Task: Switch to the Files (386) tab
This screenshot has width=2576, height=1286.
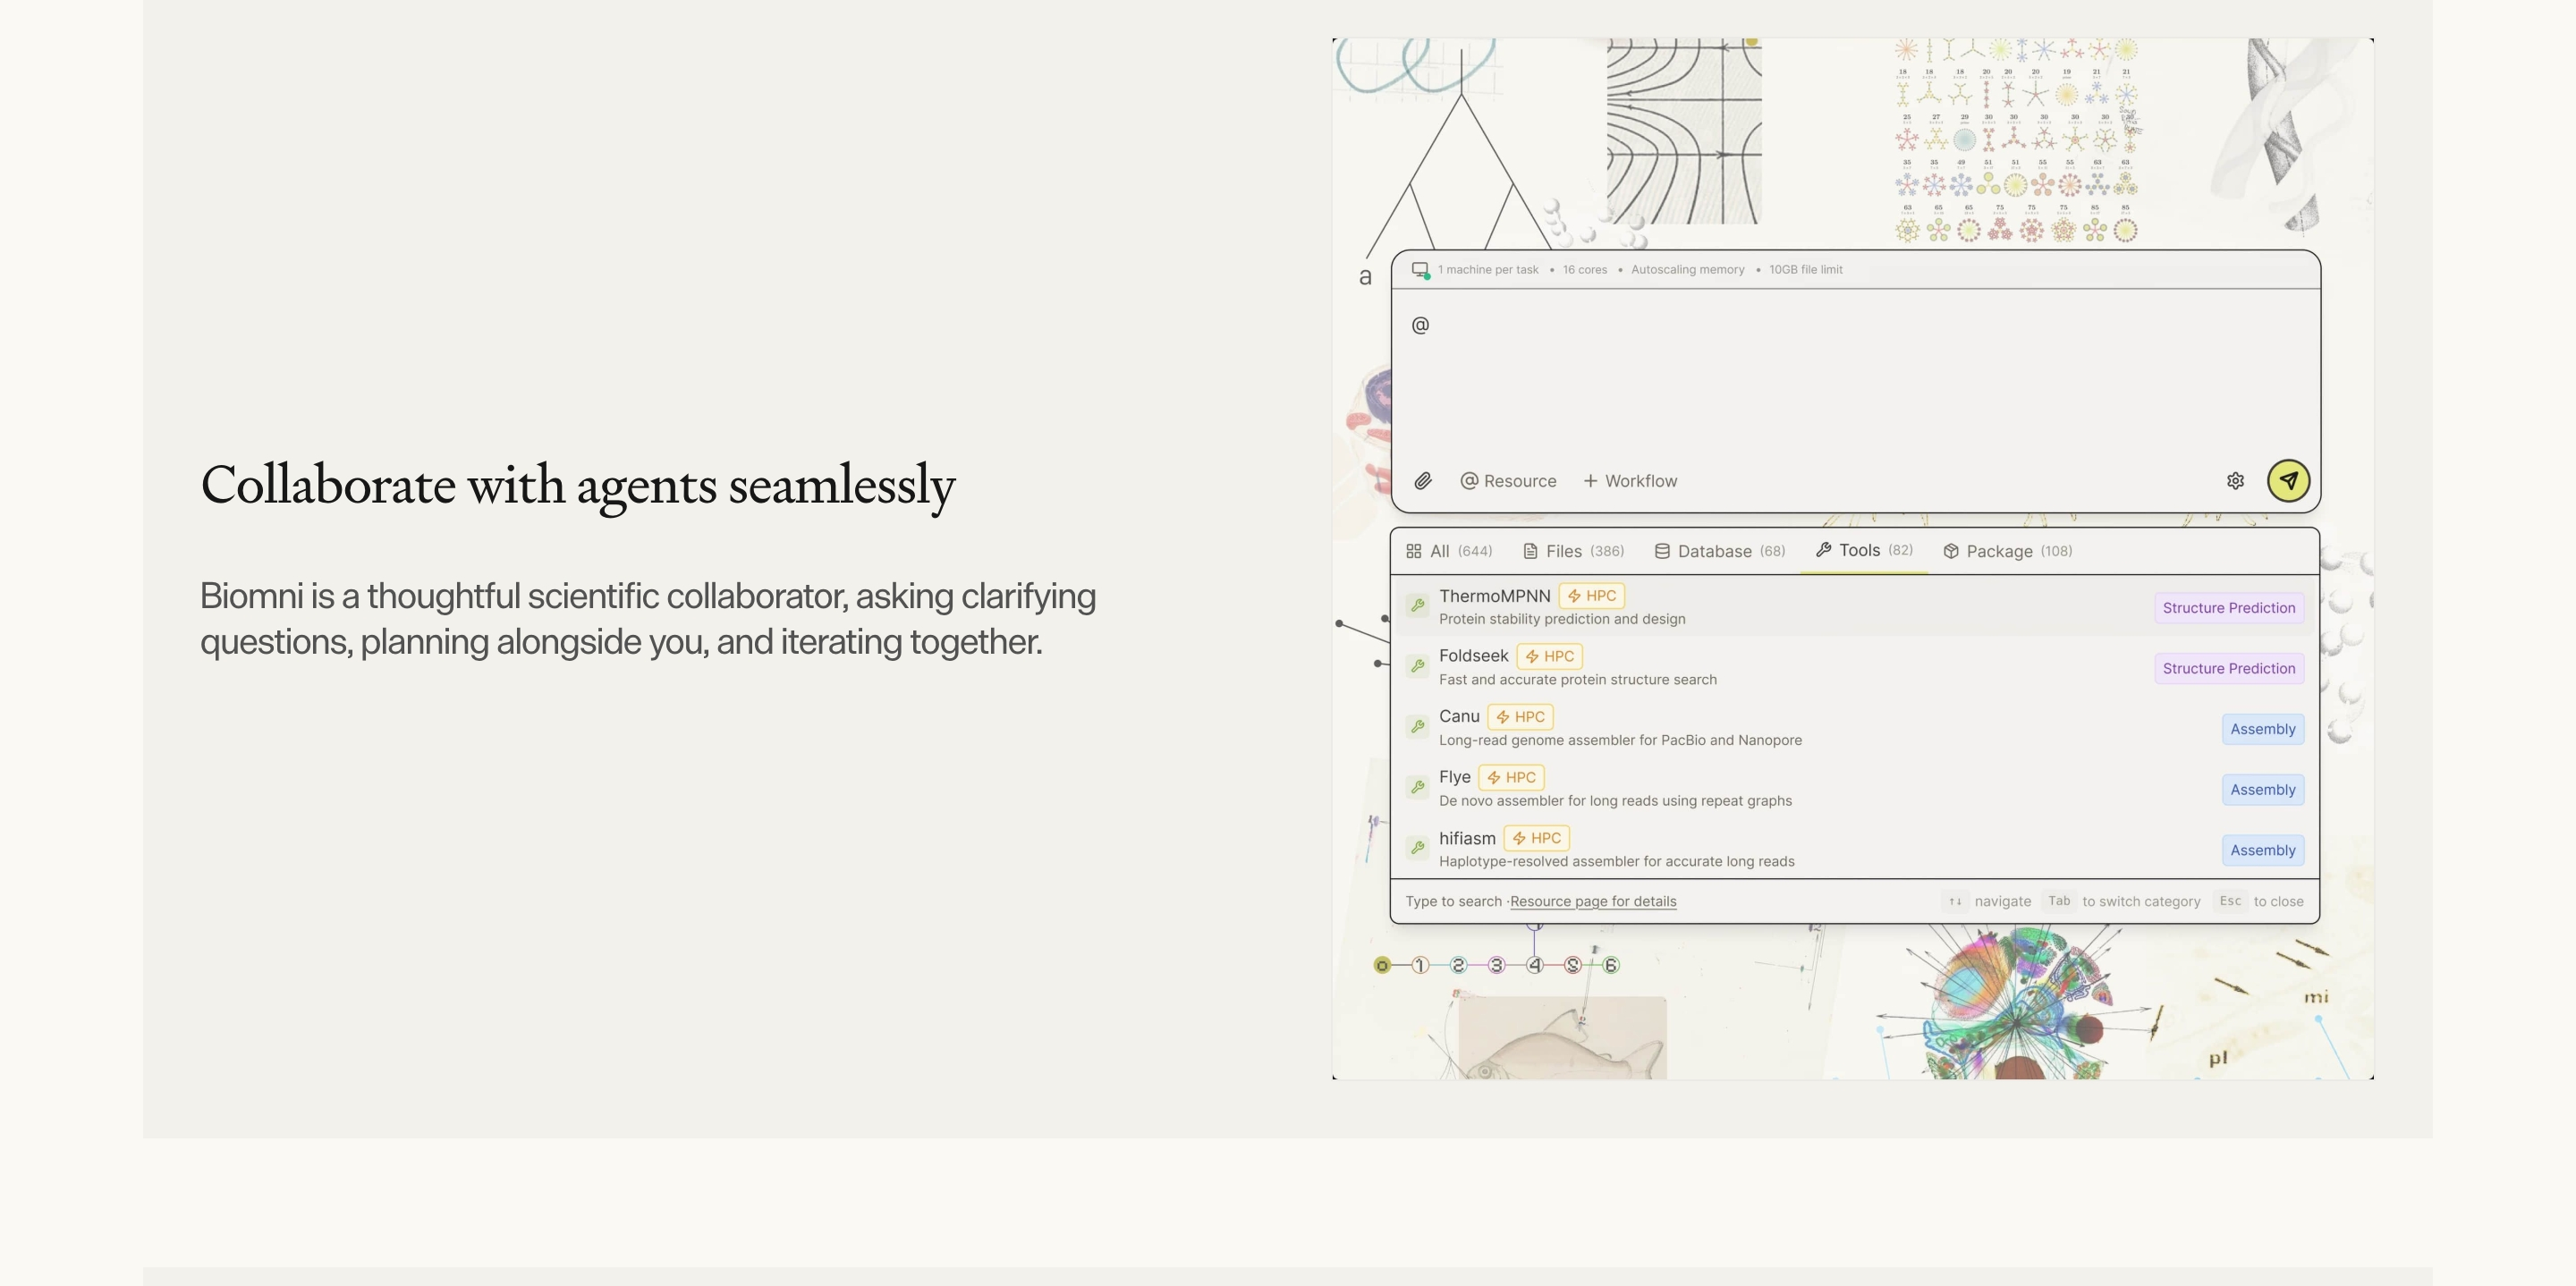Action: pos(1573,551)
